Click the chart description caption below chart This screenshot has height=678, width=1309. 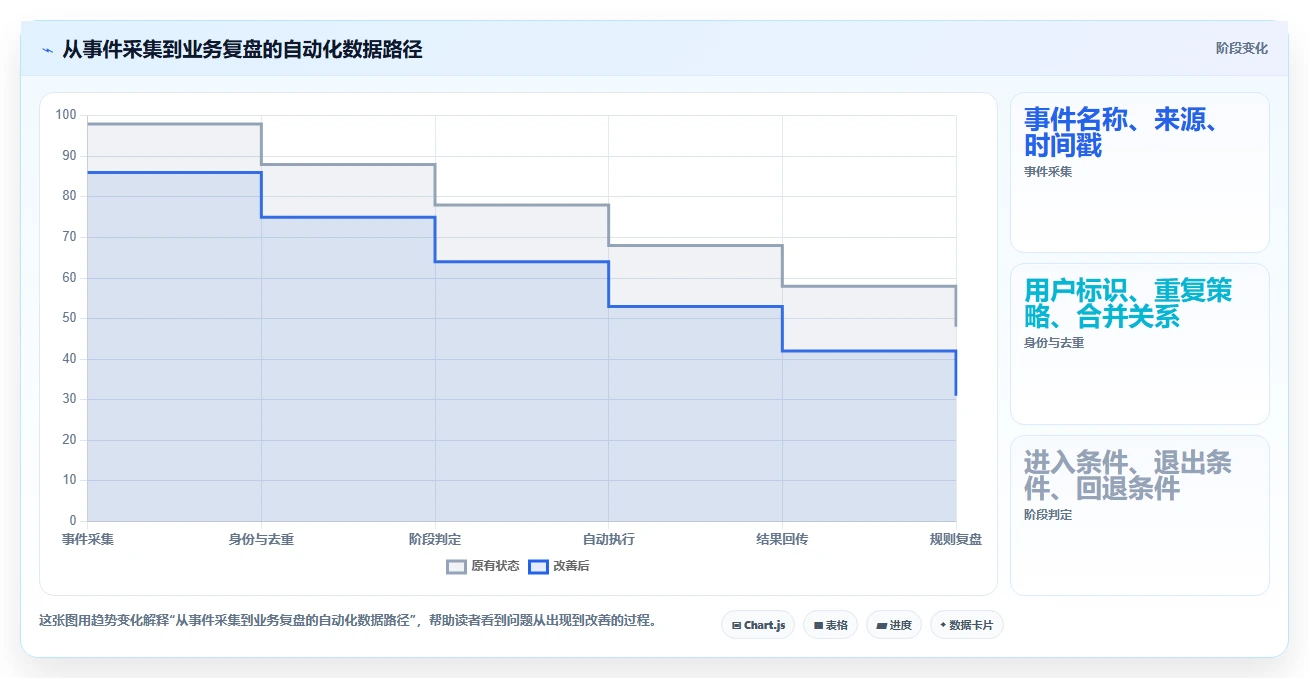[x=348, y=620]
